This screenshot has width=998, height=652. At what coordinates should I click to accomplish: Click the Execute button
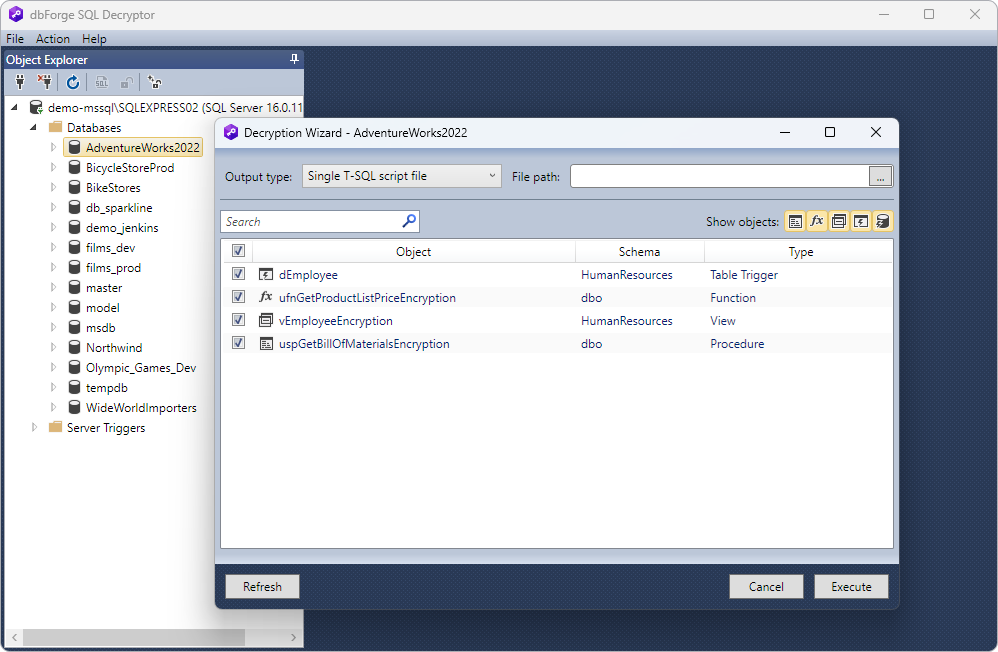(x=851, y=586)
